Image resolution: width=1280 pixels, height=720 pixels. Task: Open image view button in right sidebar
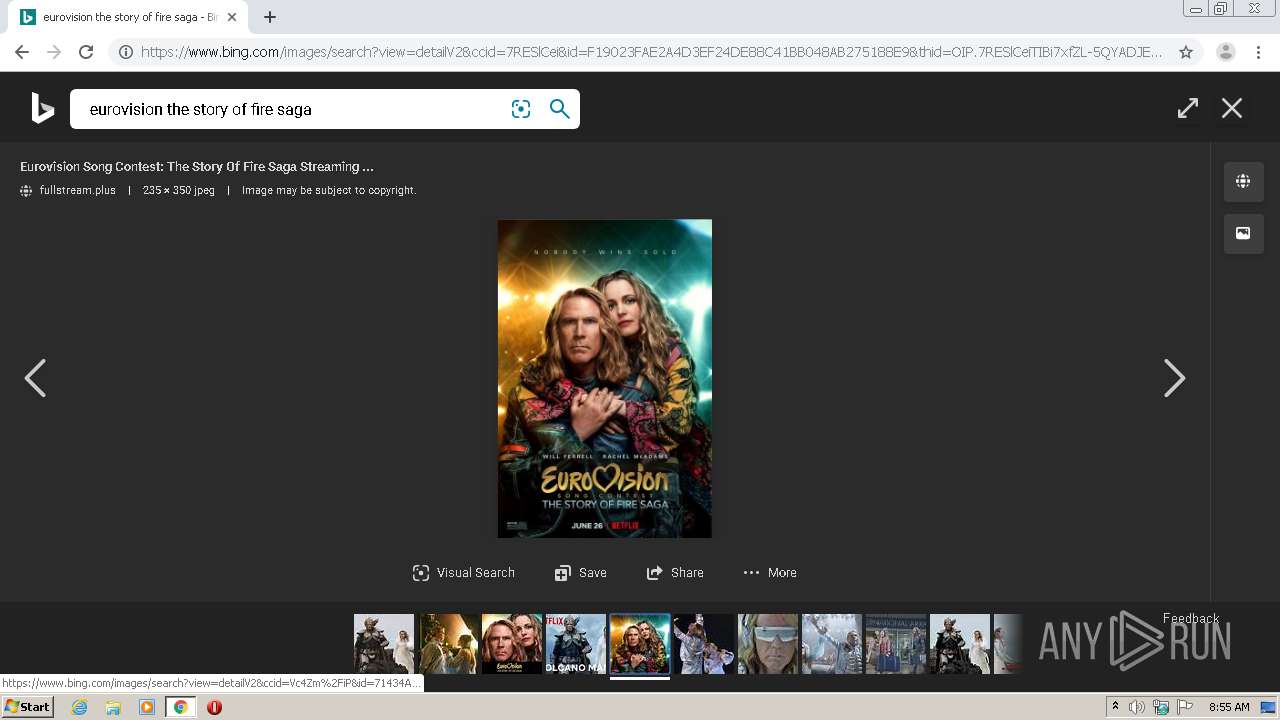[x=1243, y=233]
